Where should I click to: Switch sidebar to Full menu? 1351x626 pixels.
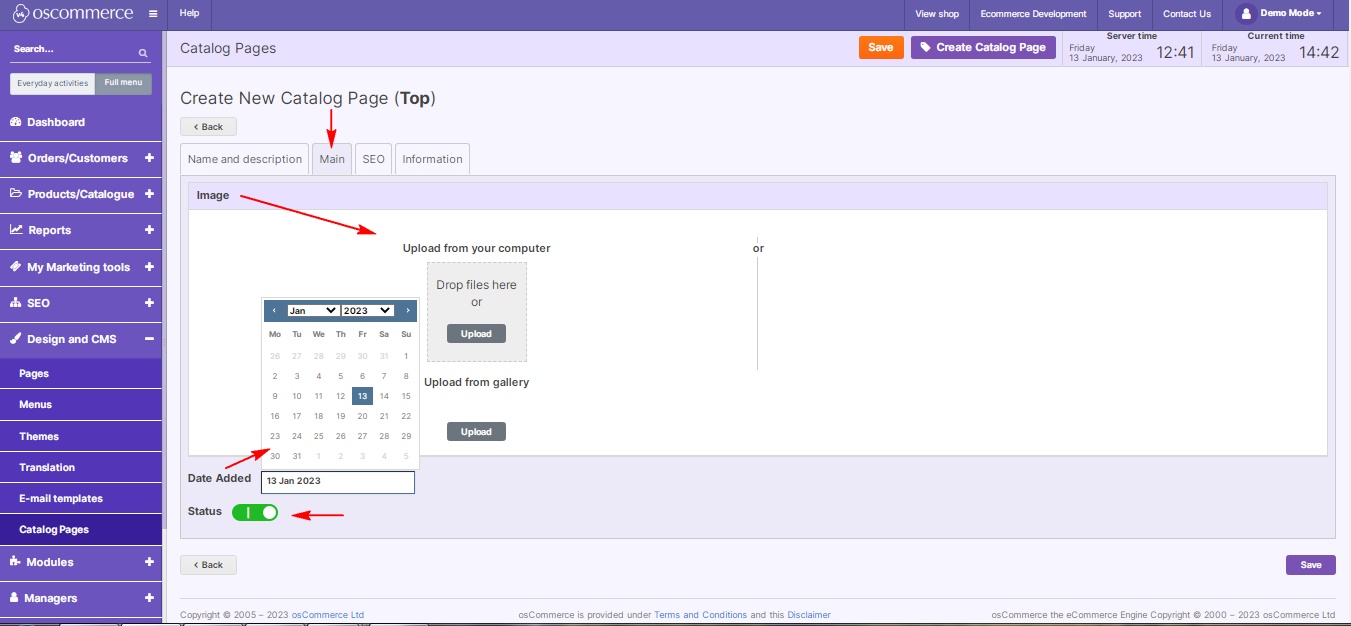click(x=123, y=83)
